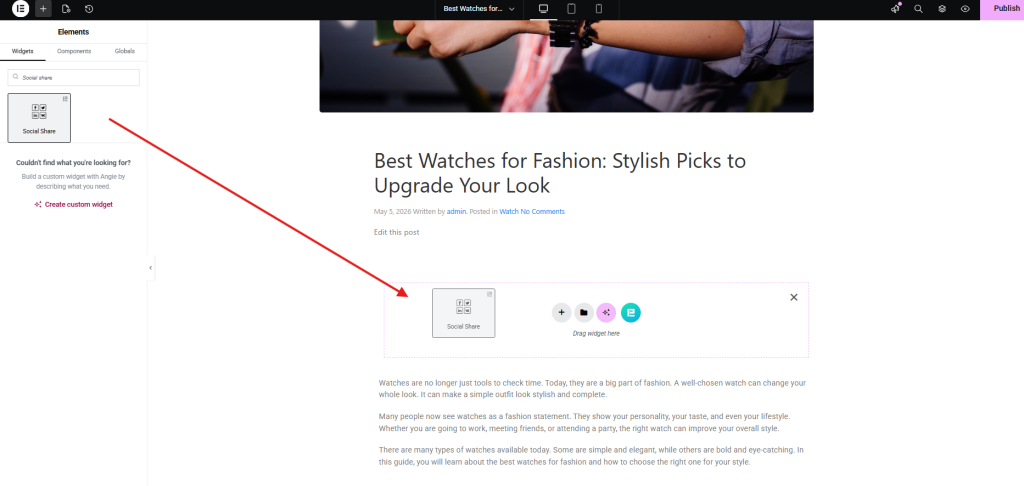This screenshot has width=1024, height=486.
Task: Open the Finder search icon in top bar
Action: [x=918, y=9]
